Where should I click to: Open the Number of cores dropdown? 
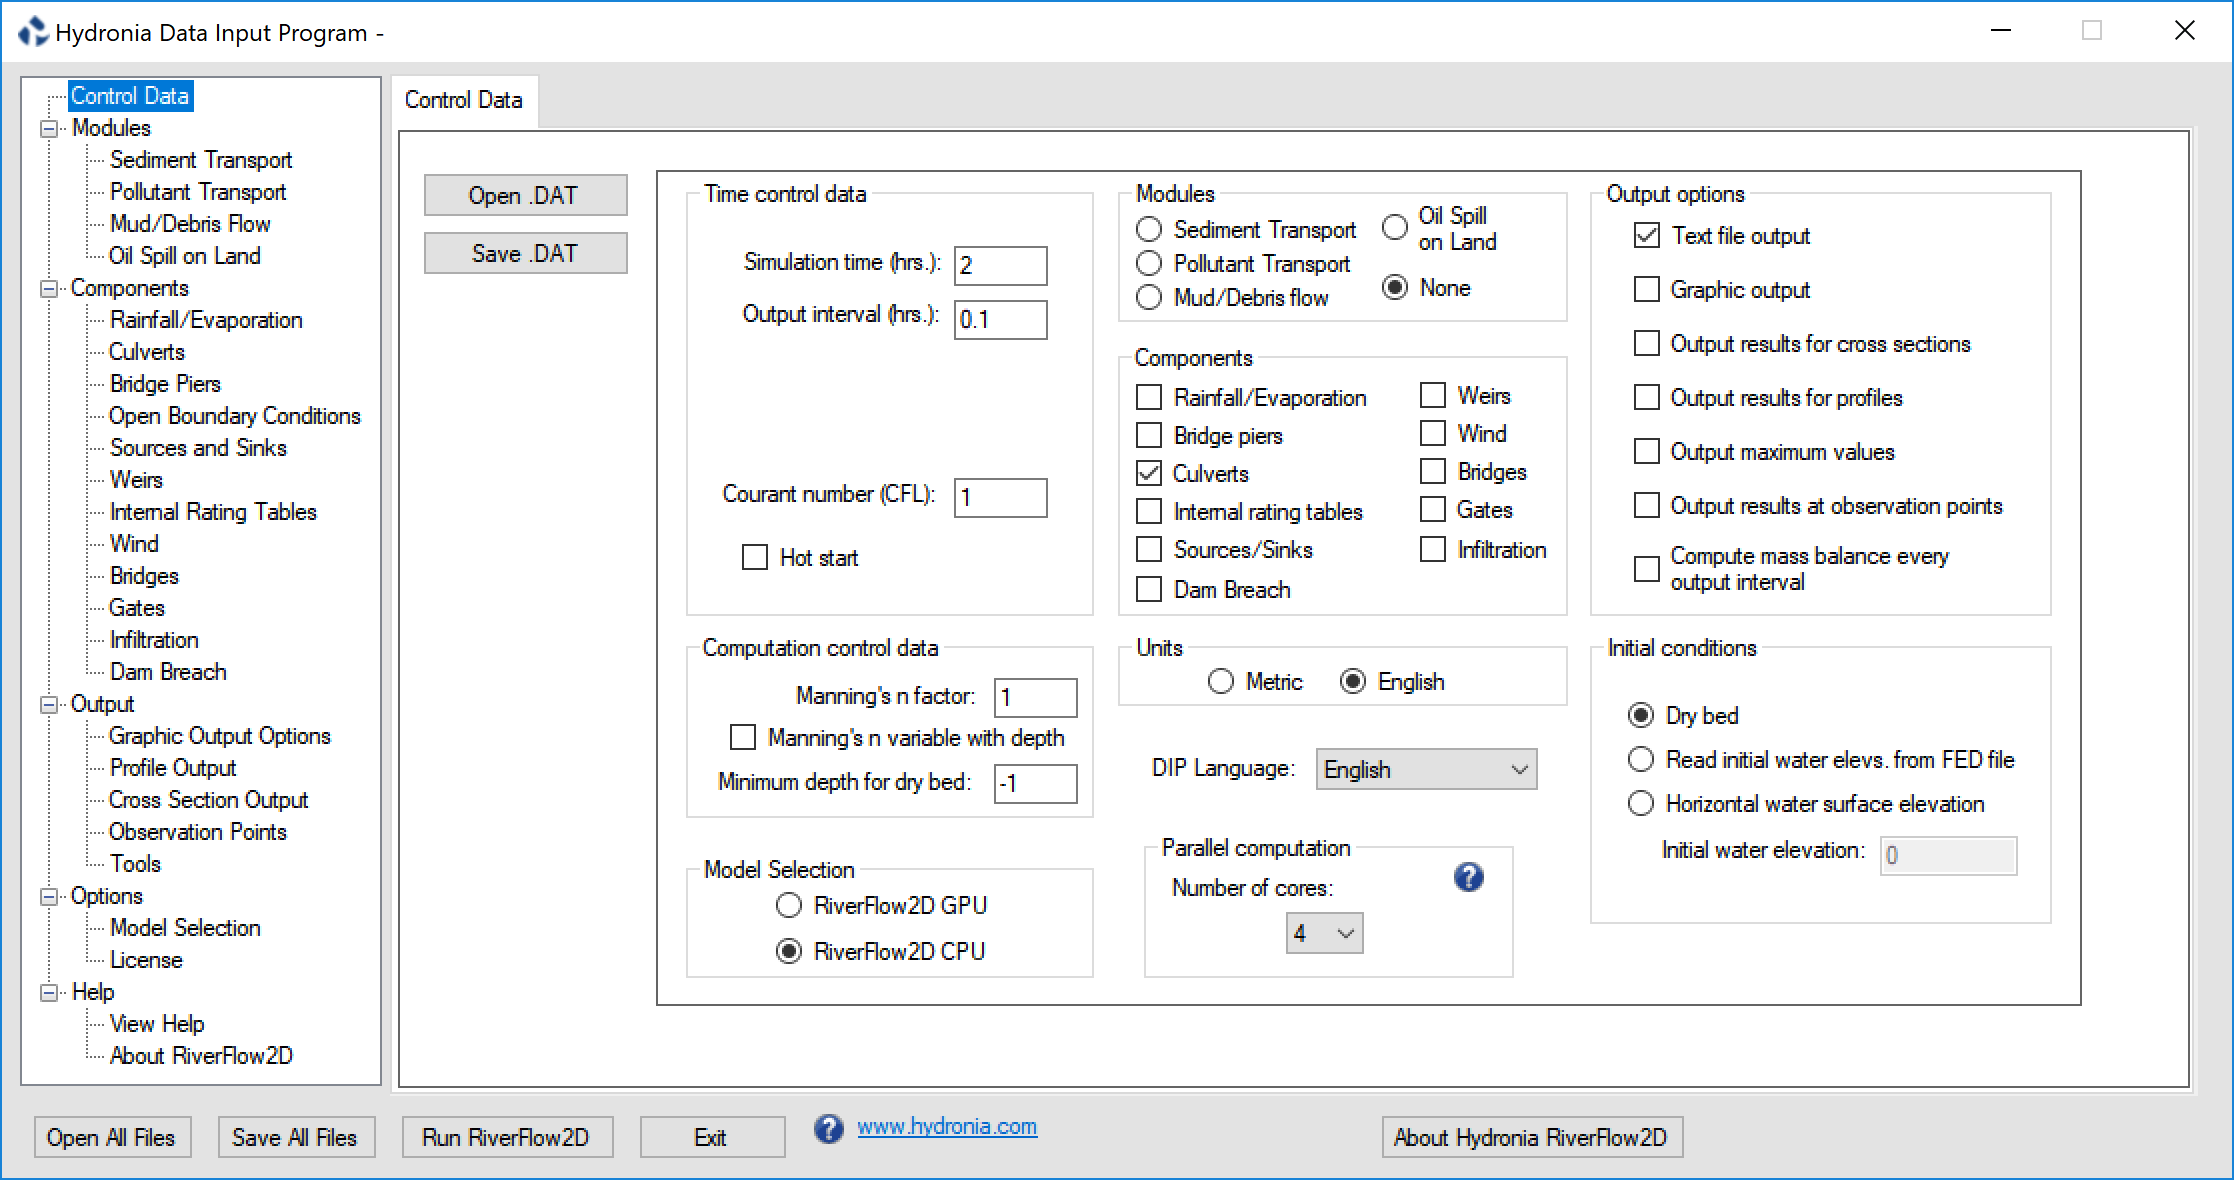coord(1324,933)
